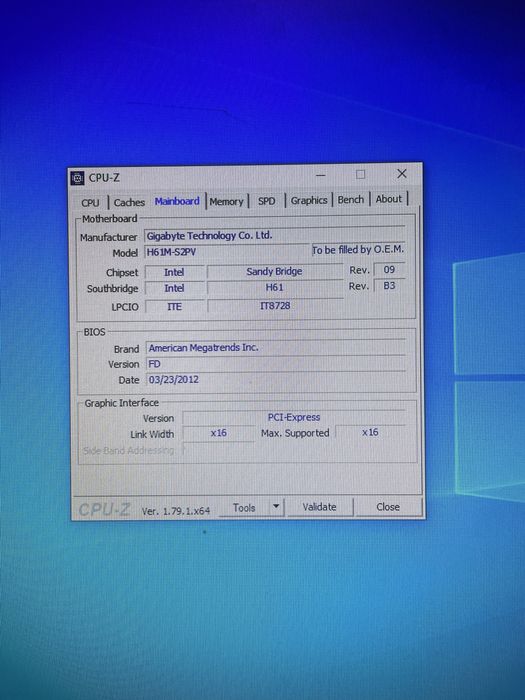Expand the Tools dropdown arrow
This screenshot has width=525, height=700.
tap(276, 507)
